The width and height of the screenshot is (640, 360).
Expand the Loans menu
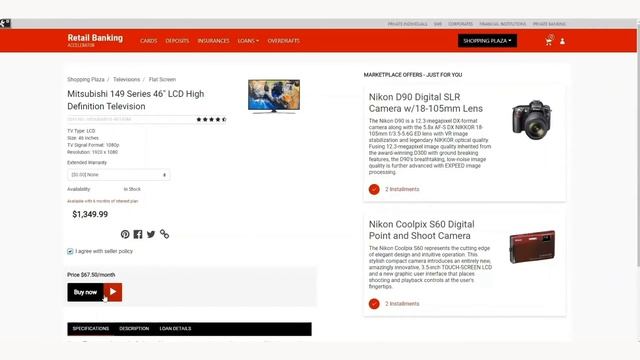pos(248,41)
